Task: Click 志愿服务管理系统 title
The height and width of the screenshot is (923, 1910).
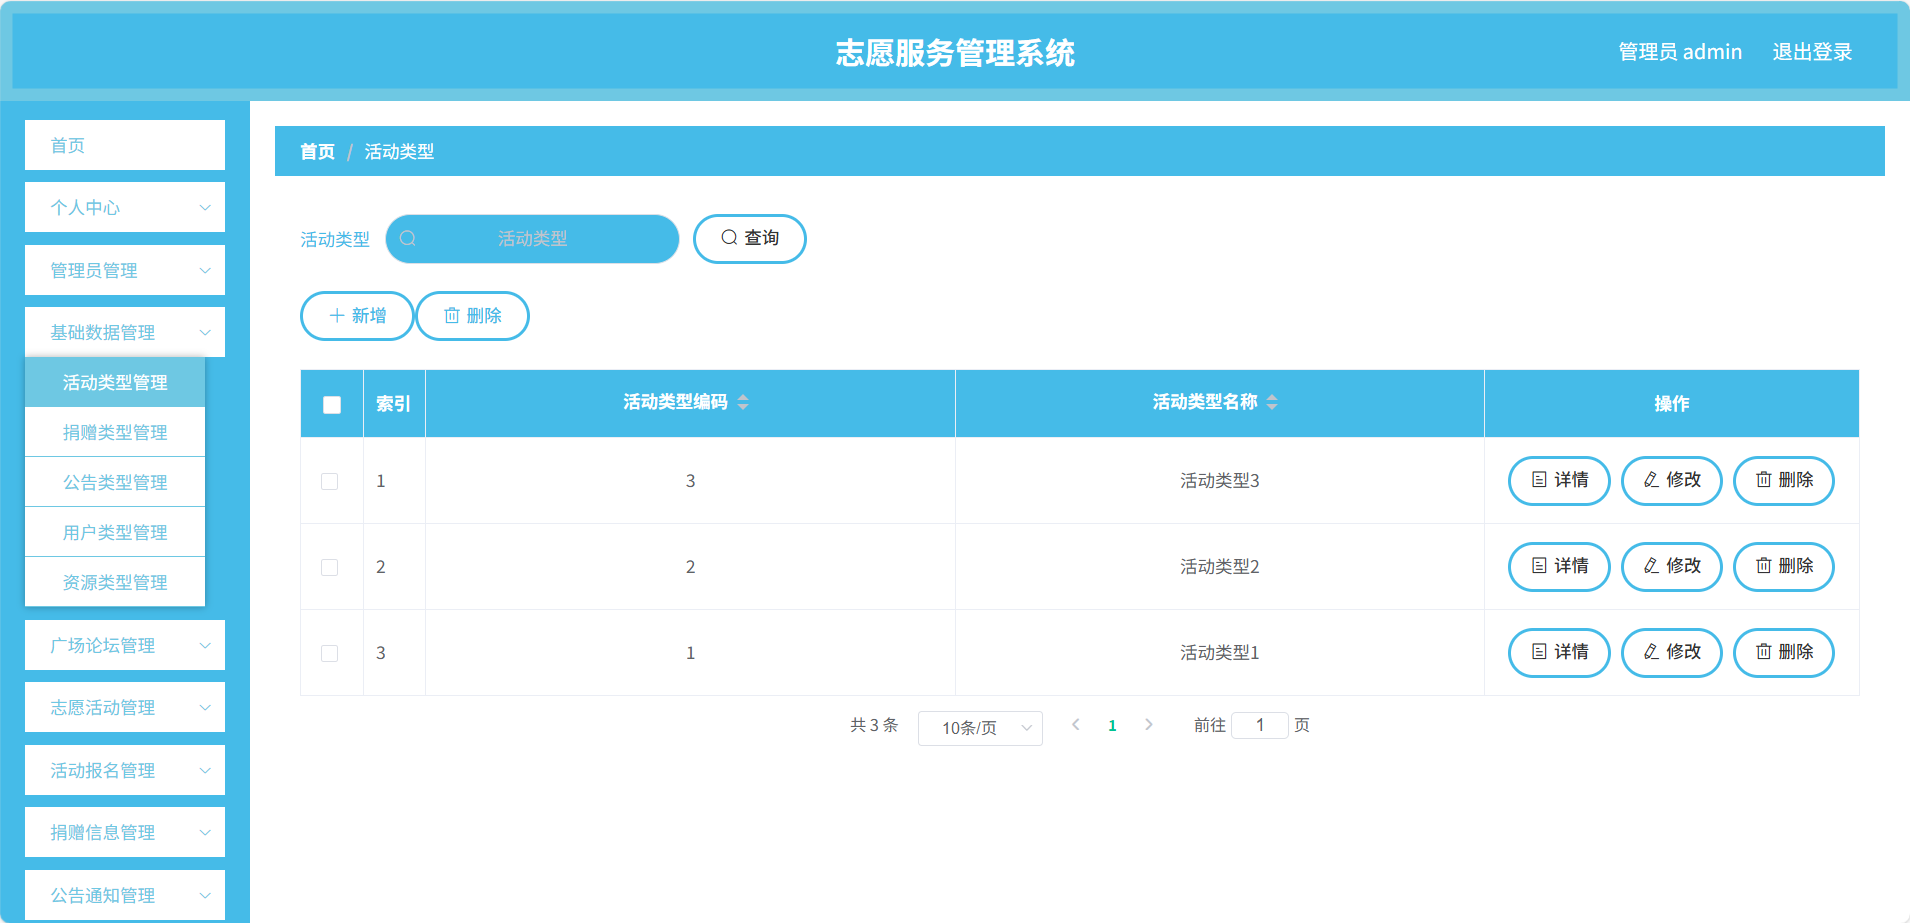Action: coord(955,53)
